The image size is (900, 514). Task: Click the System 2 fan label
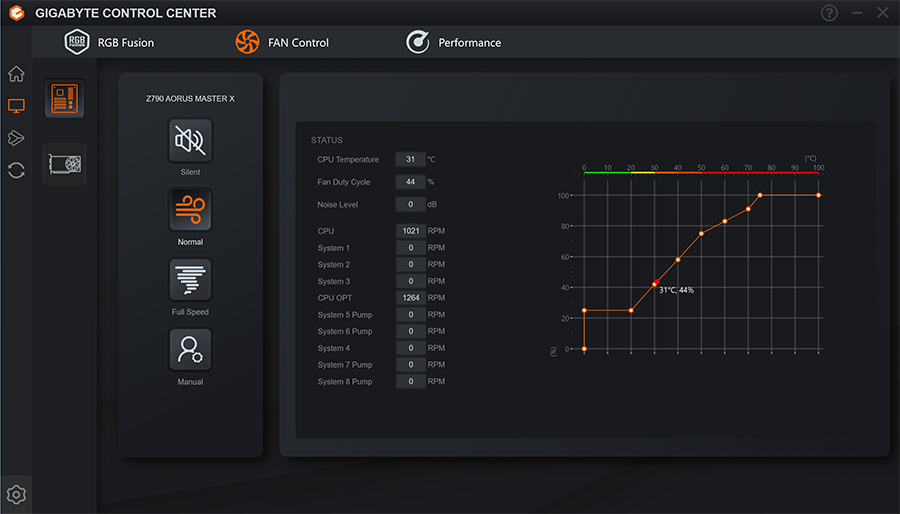(x=333, y=264)
